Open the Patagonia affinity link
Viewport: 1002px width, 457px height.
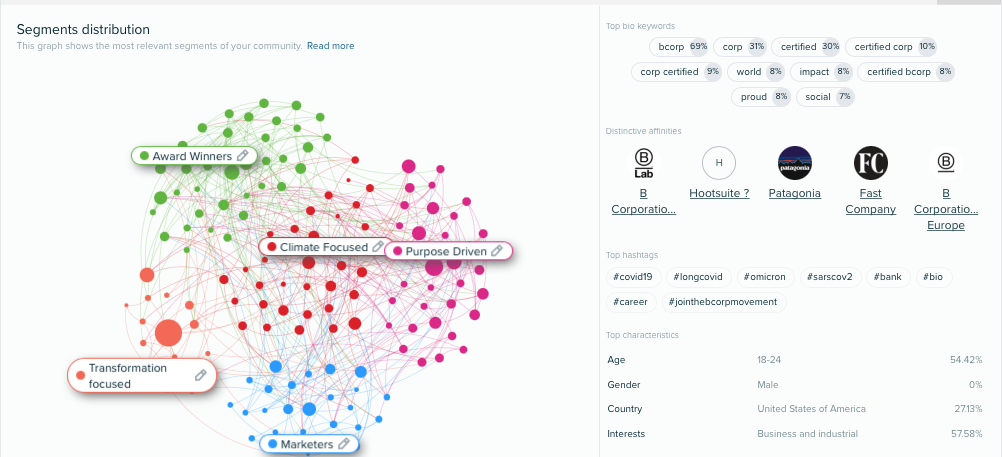tap(794, 193)
